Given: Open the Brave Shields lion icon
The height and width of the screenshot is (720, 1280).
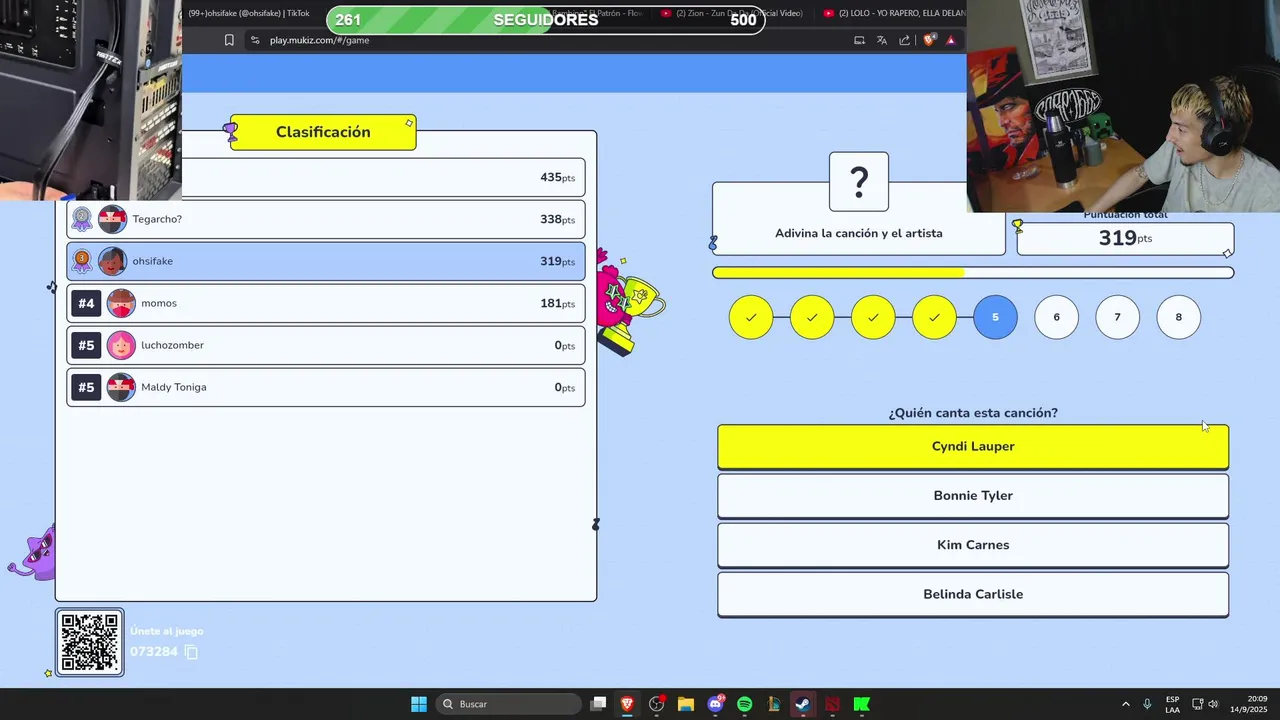Looking at the screenshot, I should pyautogui.click(x=929, y=40).
